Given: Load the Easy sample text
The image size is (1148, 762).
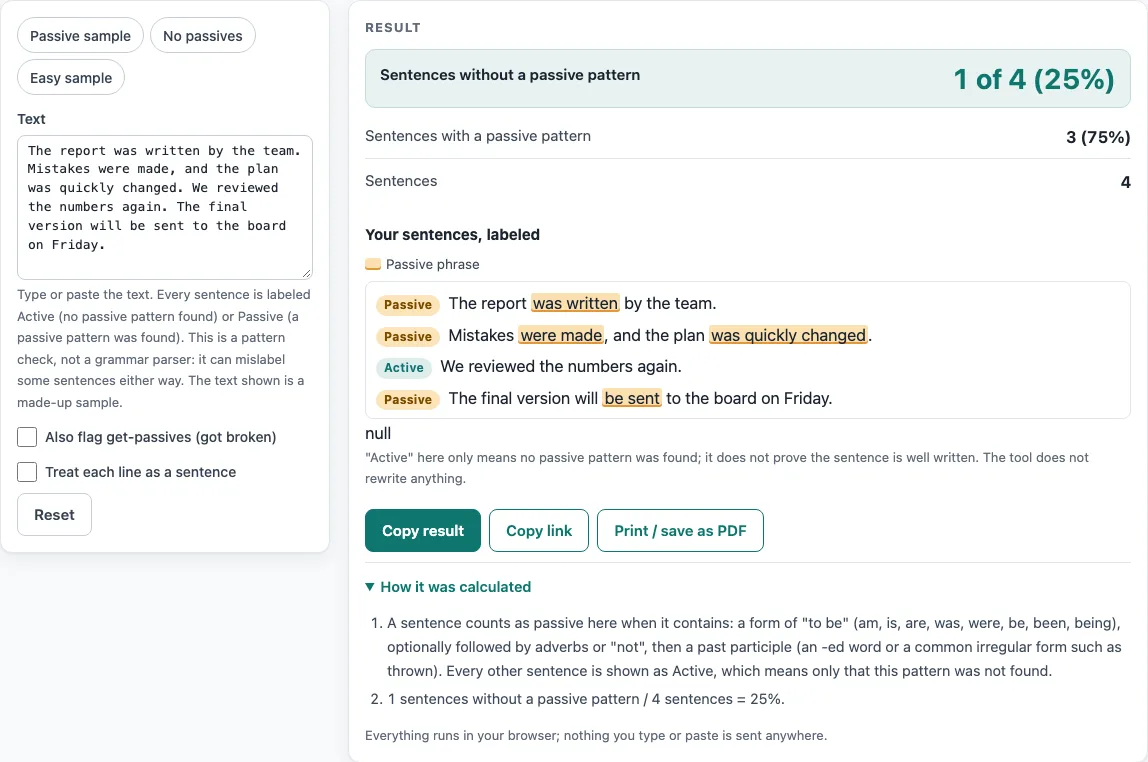Looking at the screenshot, I should (x=71, y=78).
